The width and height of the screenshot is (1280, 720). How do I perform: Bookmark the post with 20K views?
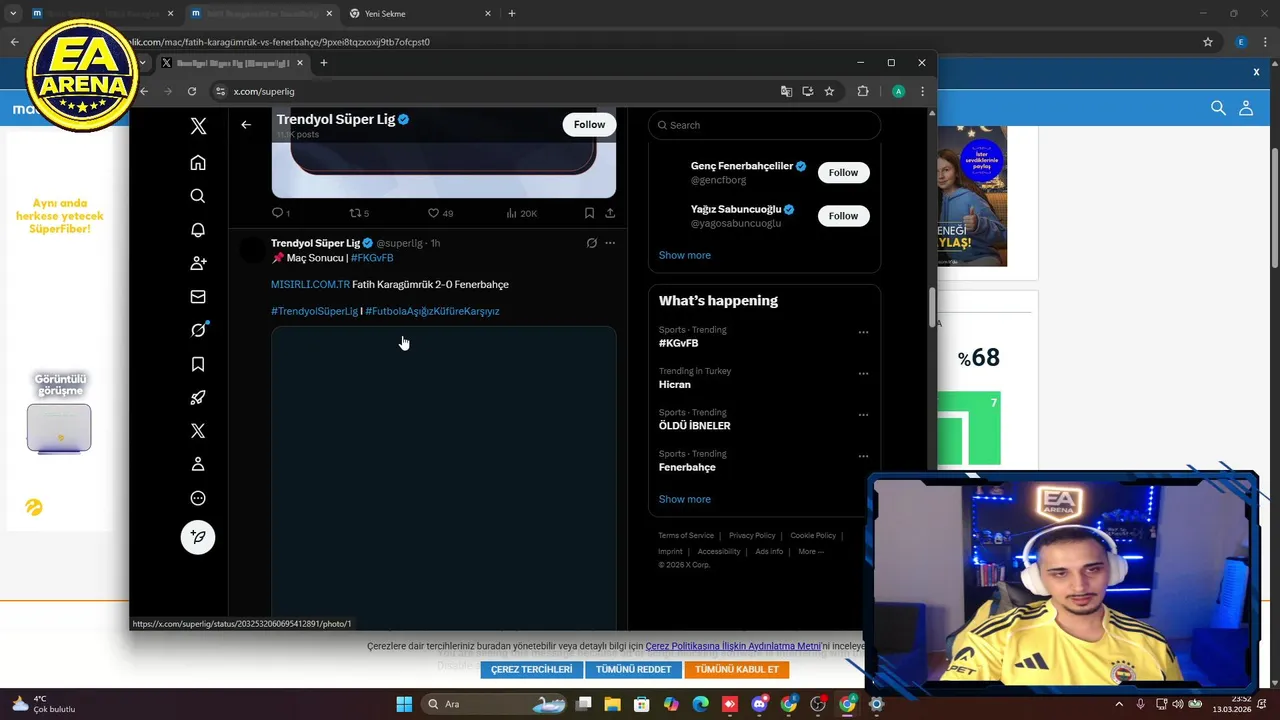pos(589,213)
